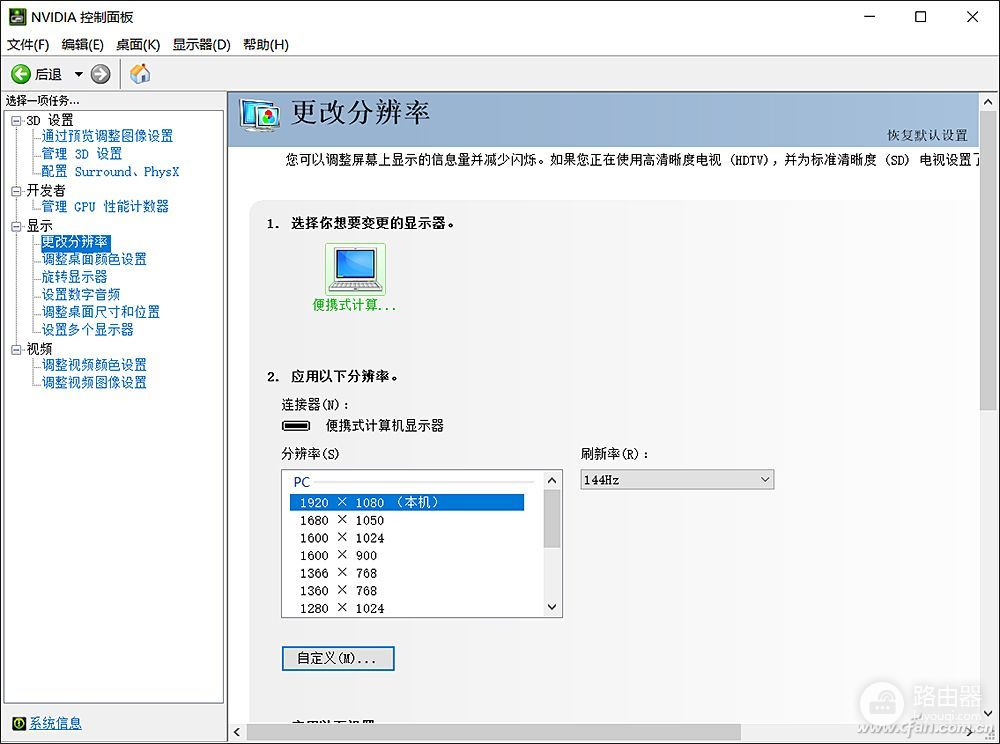This screenshot has height=744, width=1000.
Task: Select the 便携式计算机 laptop display icon
Action: pyautogui.click(x=354, y=268)
